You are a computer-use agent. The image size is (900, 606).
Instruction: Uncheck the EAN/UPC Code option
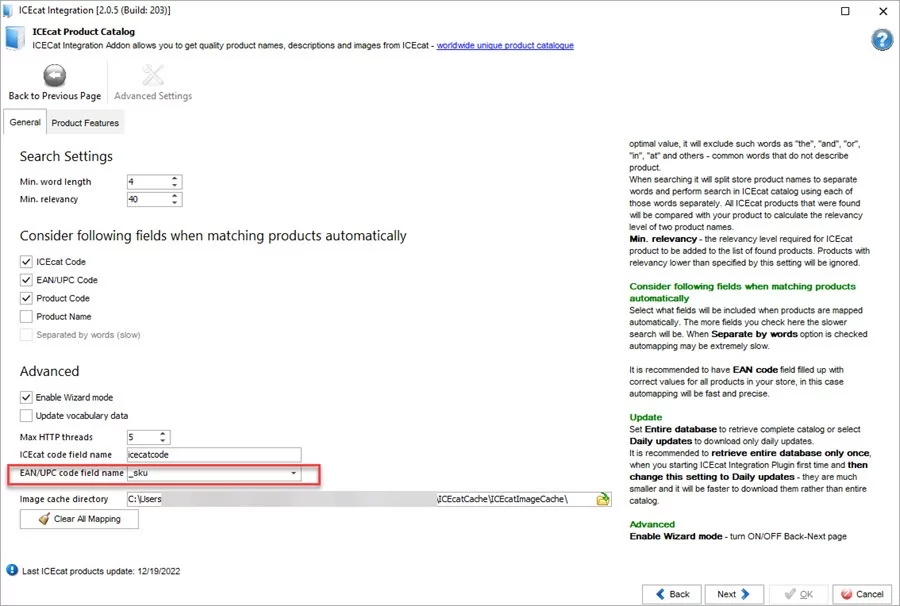(x=25, y=280)
